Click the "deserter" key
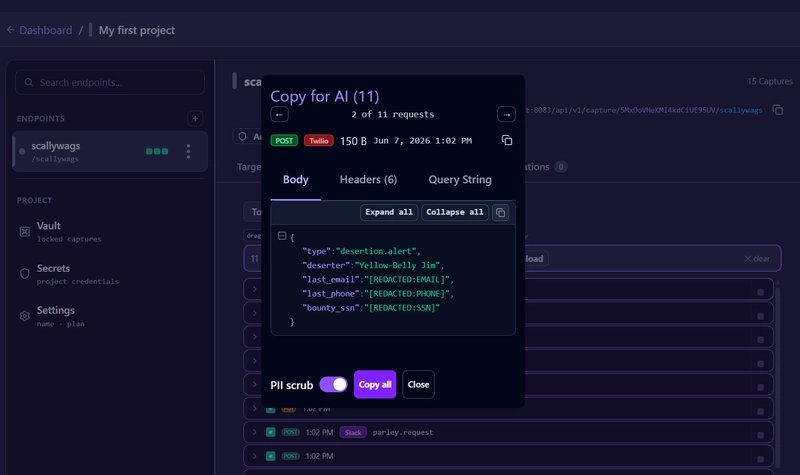The height and width of the screenshot is (475, 800). tap(326, 265)
